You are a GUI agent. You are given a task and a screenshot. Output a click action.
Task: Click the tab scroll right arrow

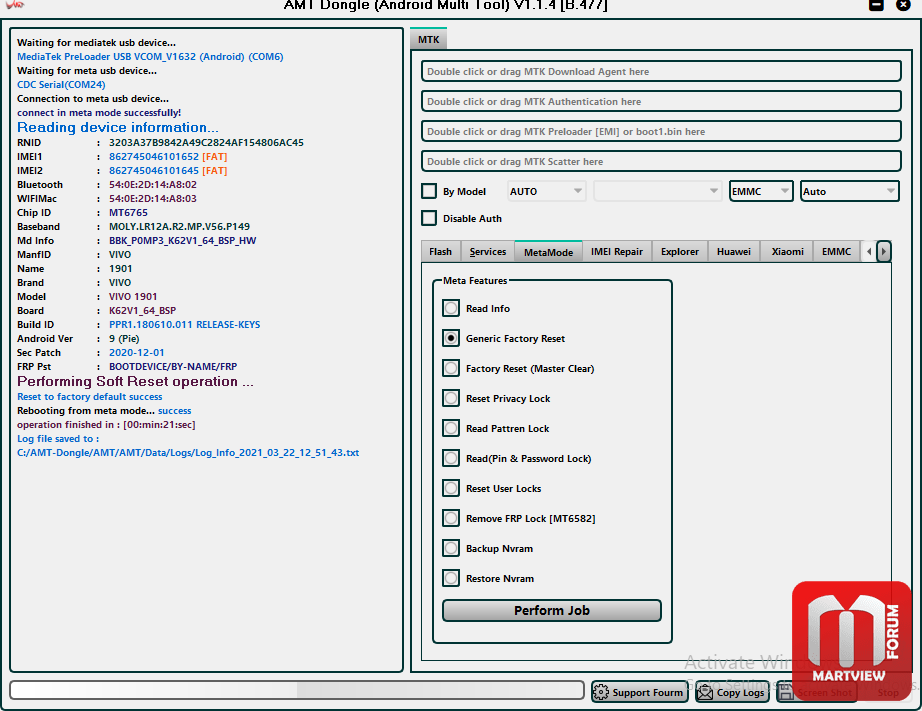point(883,252)
